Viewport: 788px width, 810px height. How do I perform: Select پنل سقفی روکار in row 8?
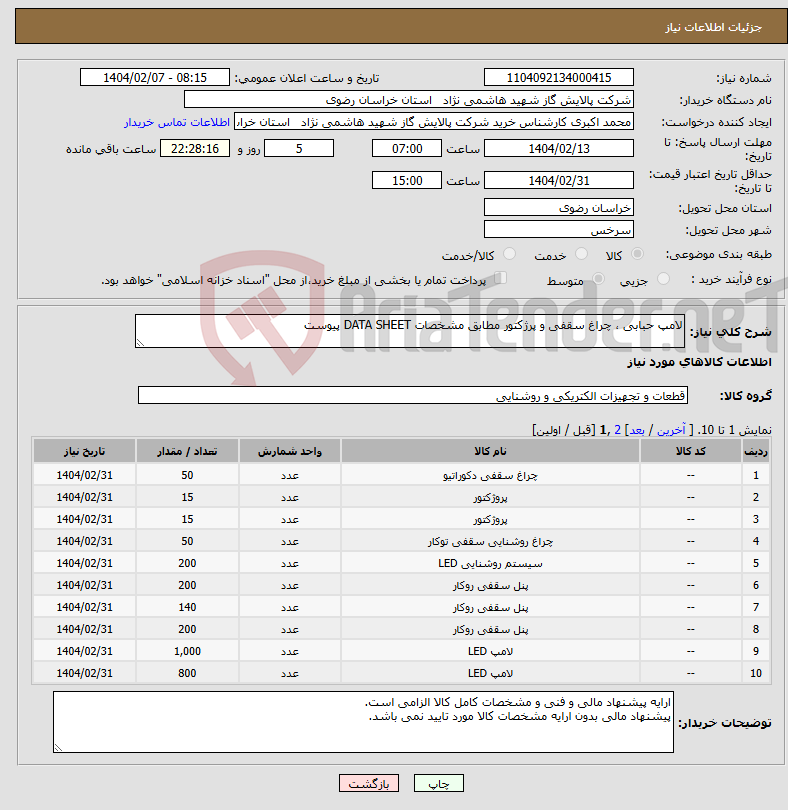pyautogui.click(x=490, y=629)
